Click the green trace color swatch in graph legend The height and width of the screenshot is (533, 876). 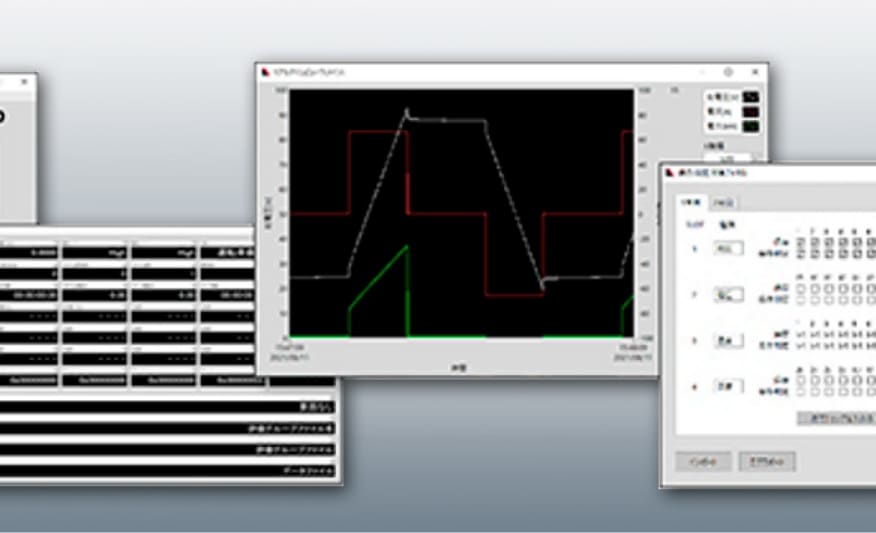750,126
